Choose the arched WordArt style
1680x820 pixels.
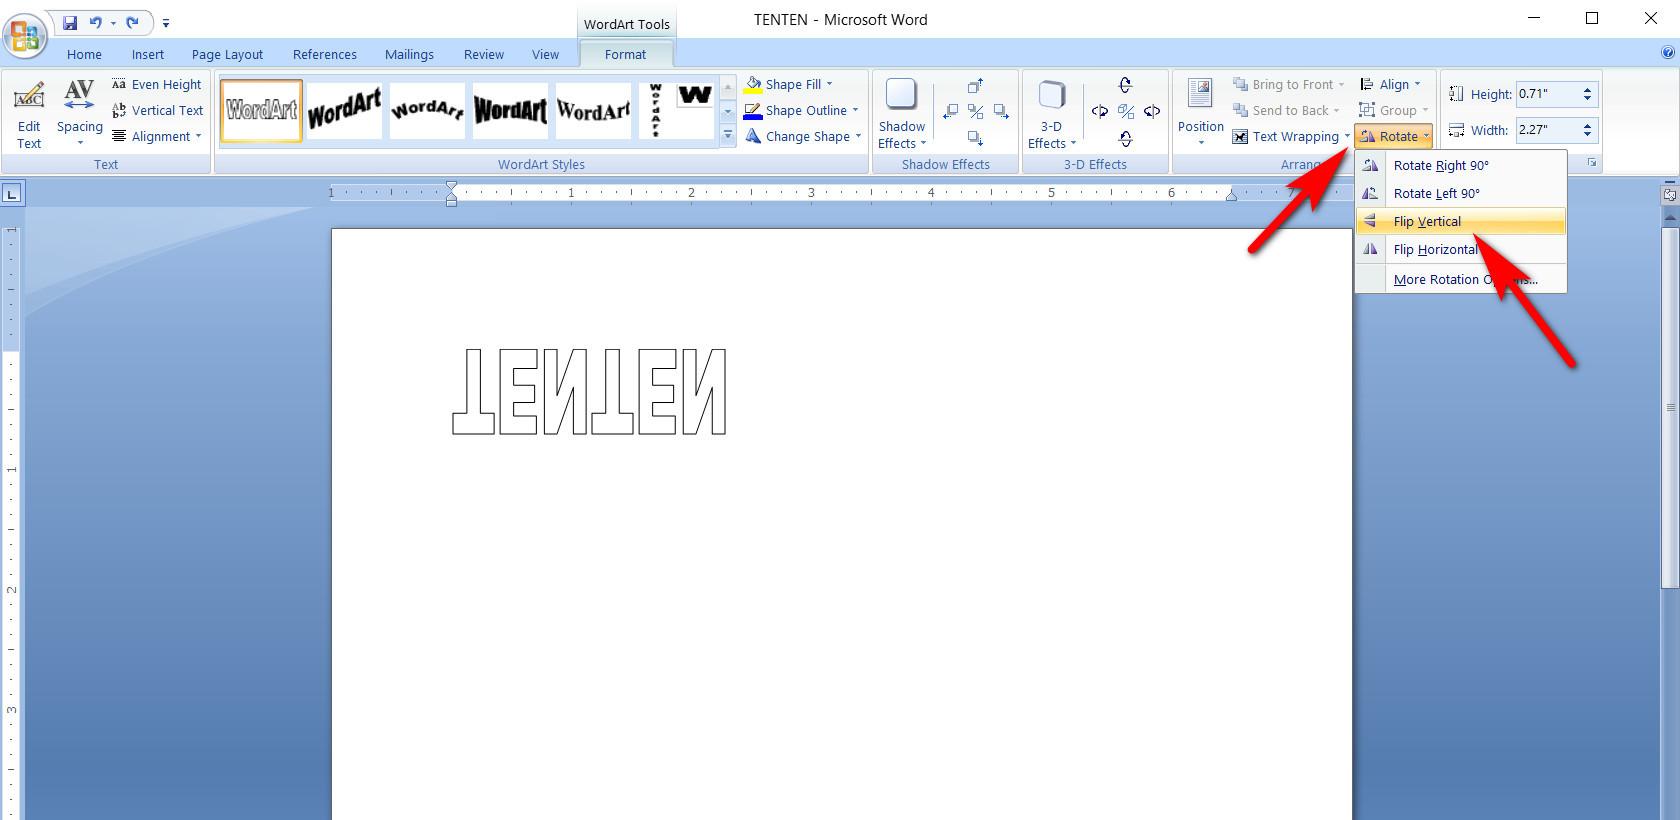pyautogui.click(x=427, y=110)
